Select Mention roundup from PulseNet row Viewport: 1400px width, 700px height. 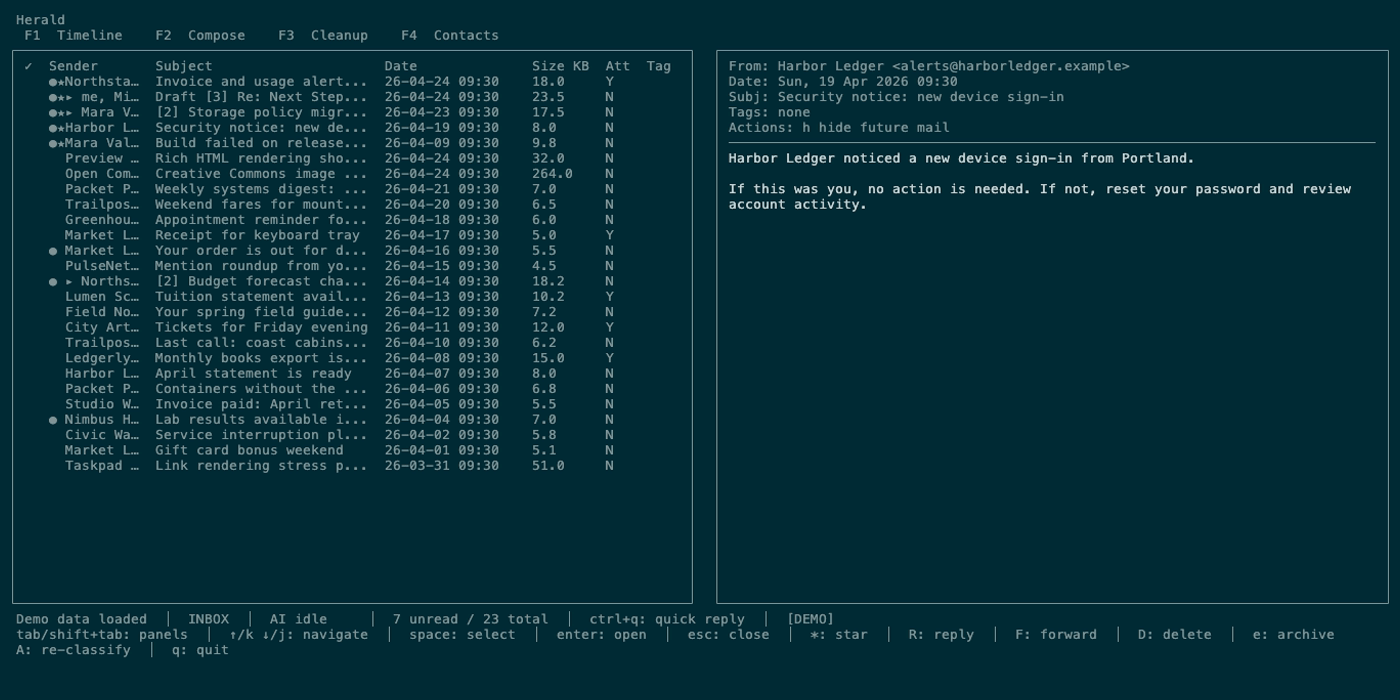click(352, 266)
